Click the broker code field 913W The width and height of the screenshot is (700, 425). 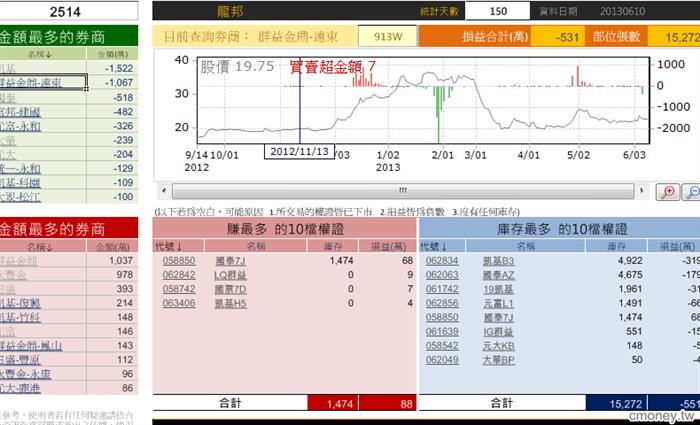[x=388, y=37]
